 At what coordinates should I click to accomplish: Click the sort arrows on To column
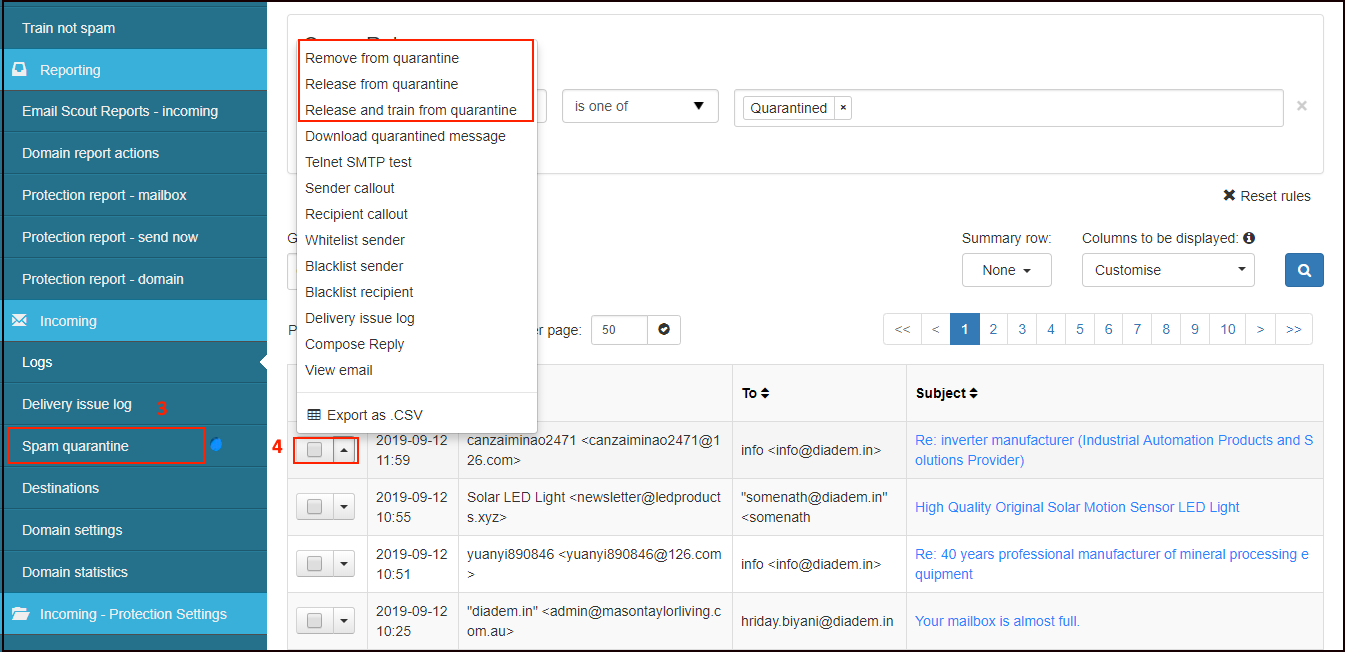(x=765, y=394)
